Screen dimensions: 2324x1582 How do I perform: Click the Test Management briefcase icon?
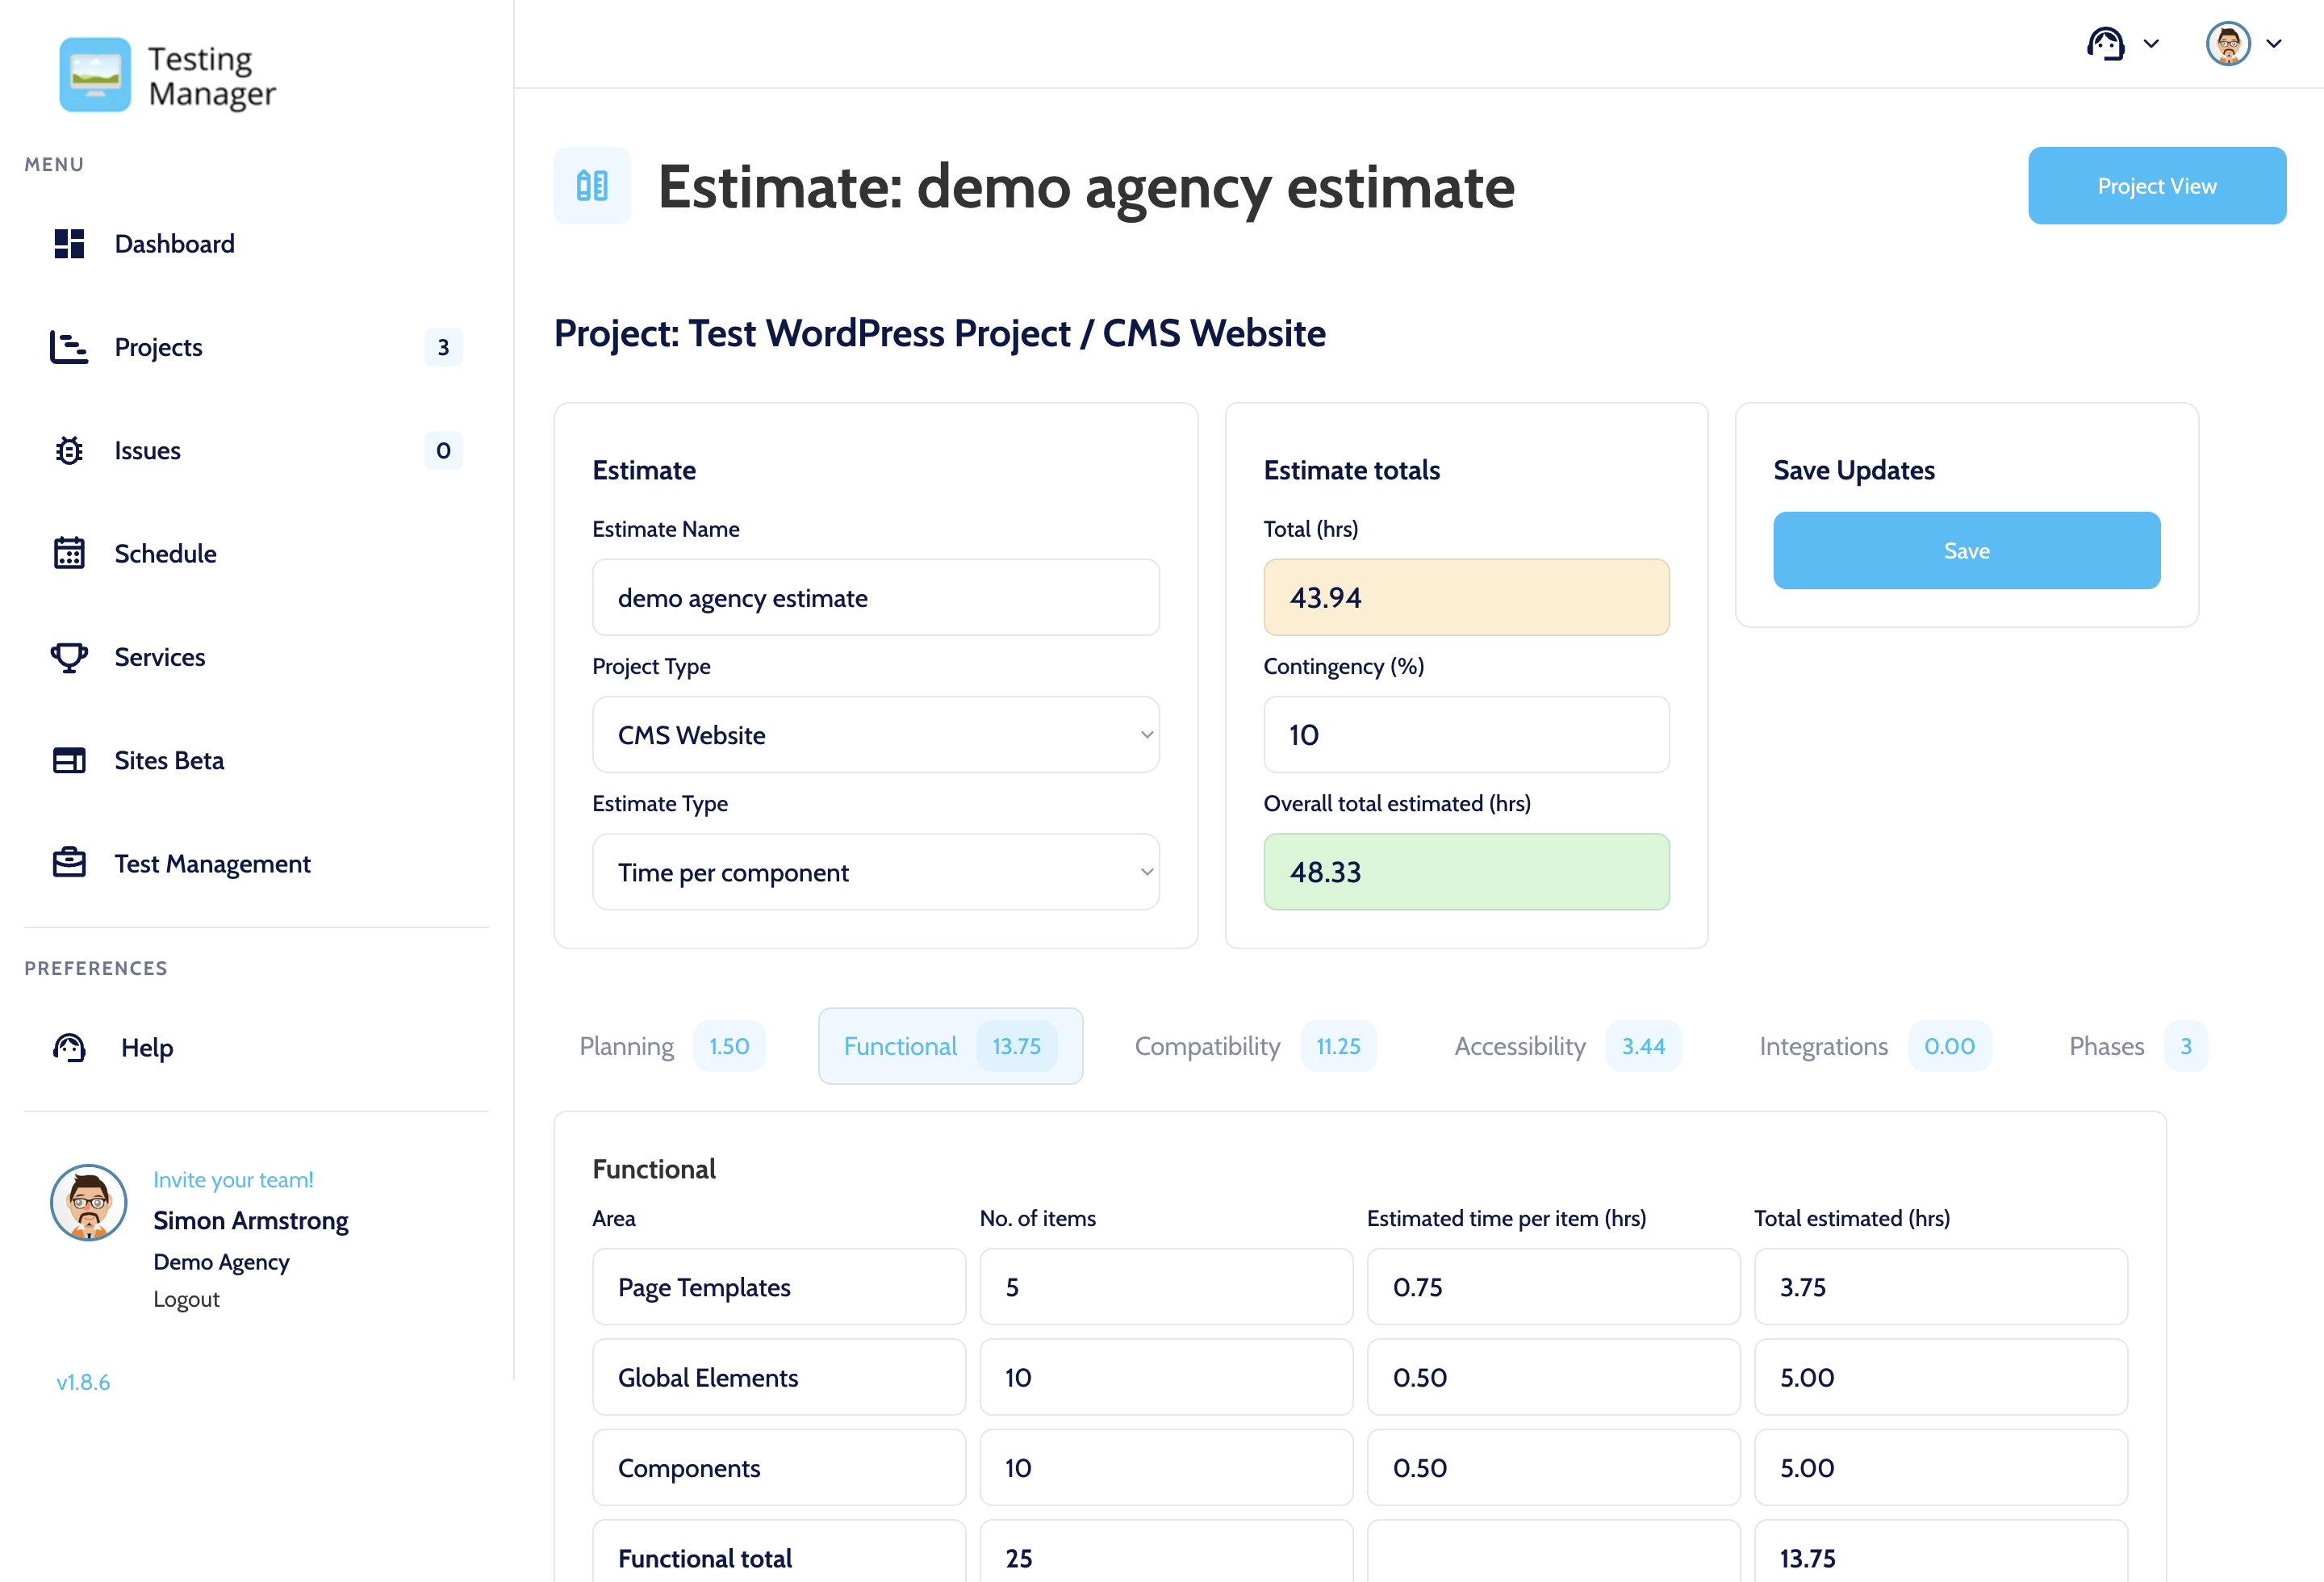69,863
